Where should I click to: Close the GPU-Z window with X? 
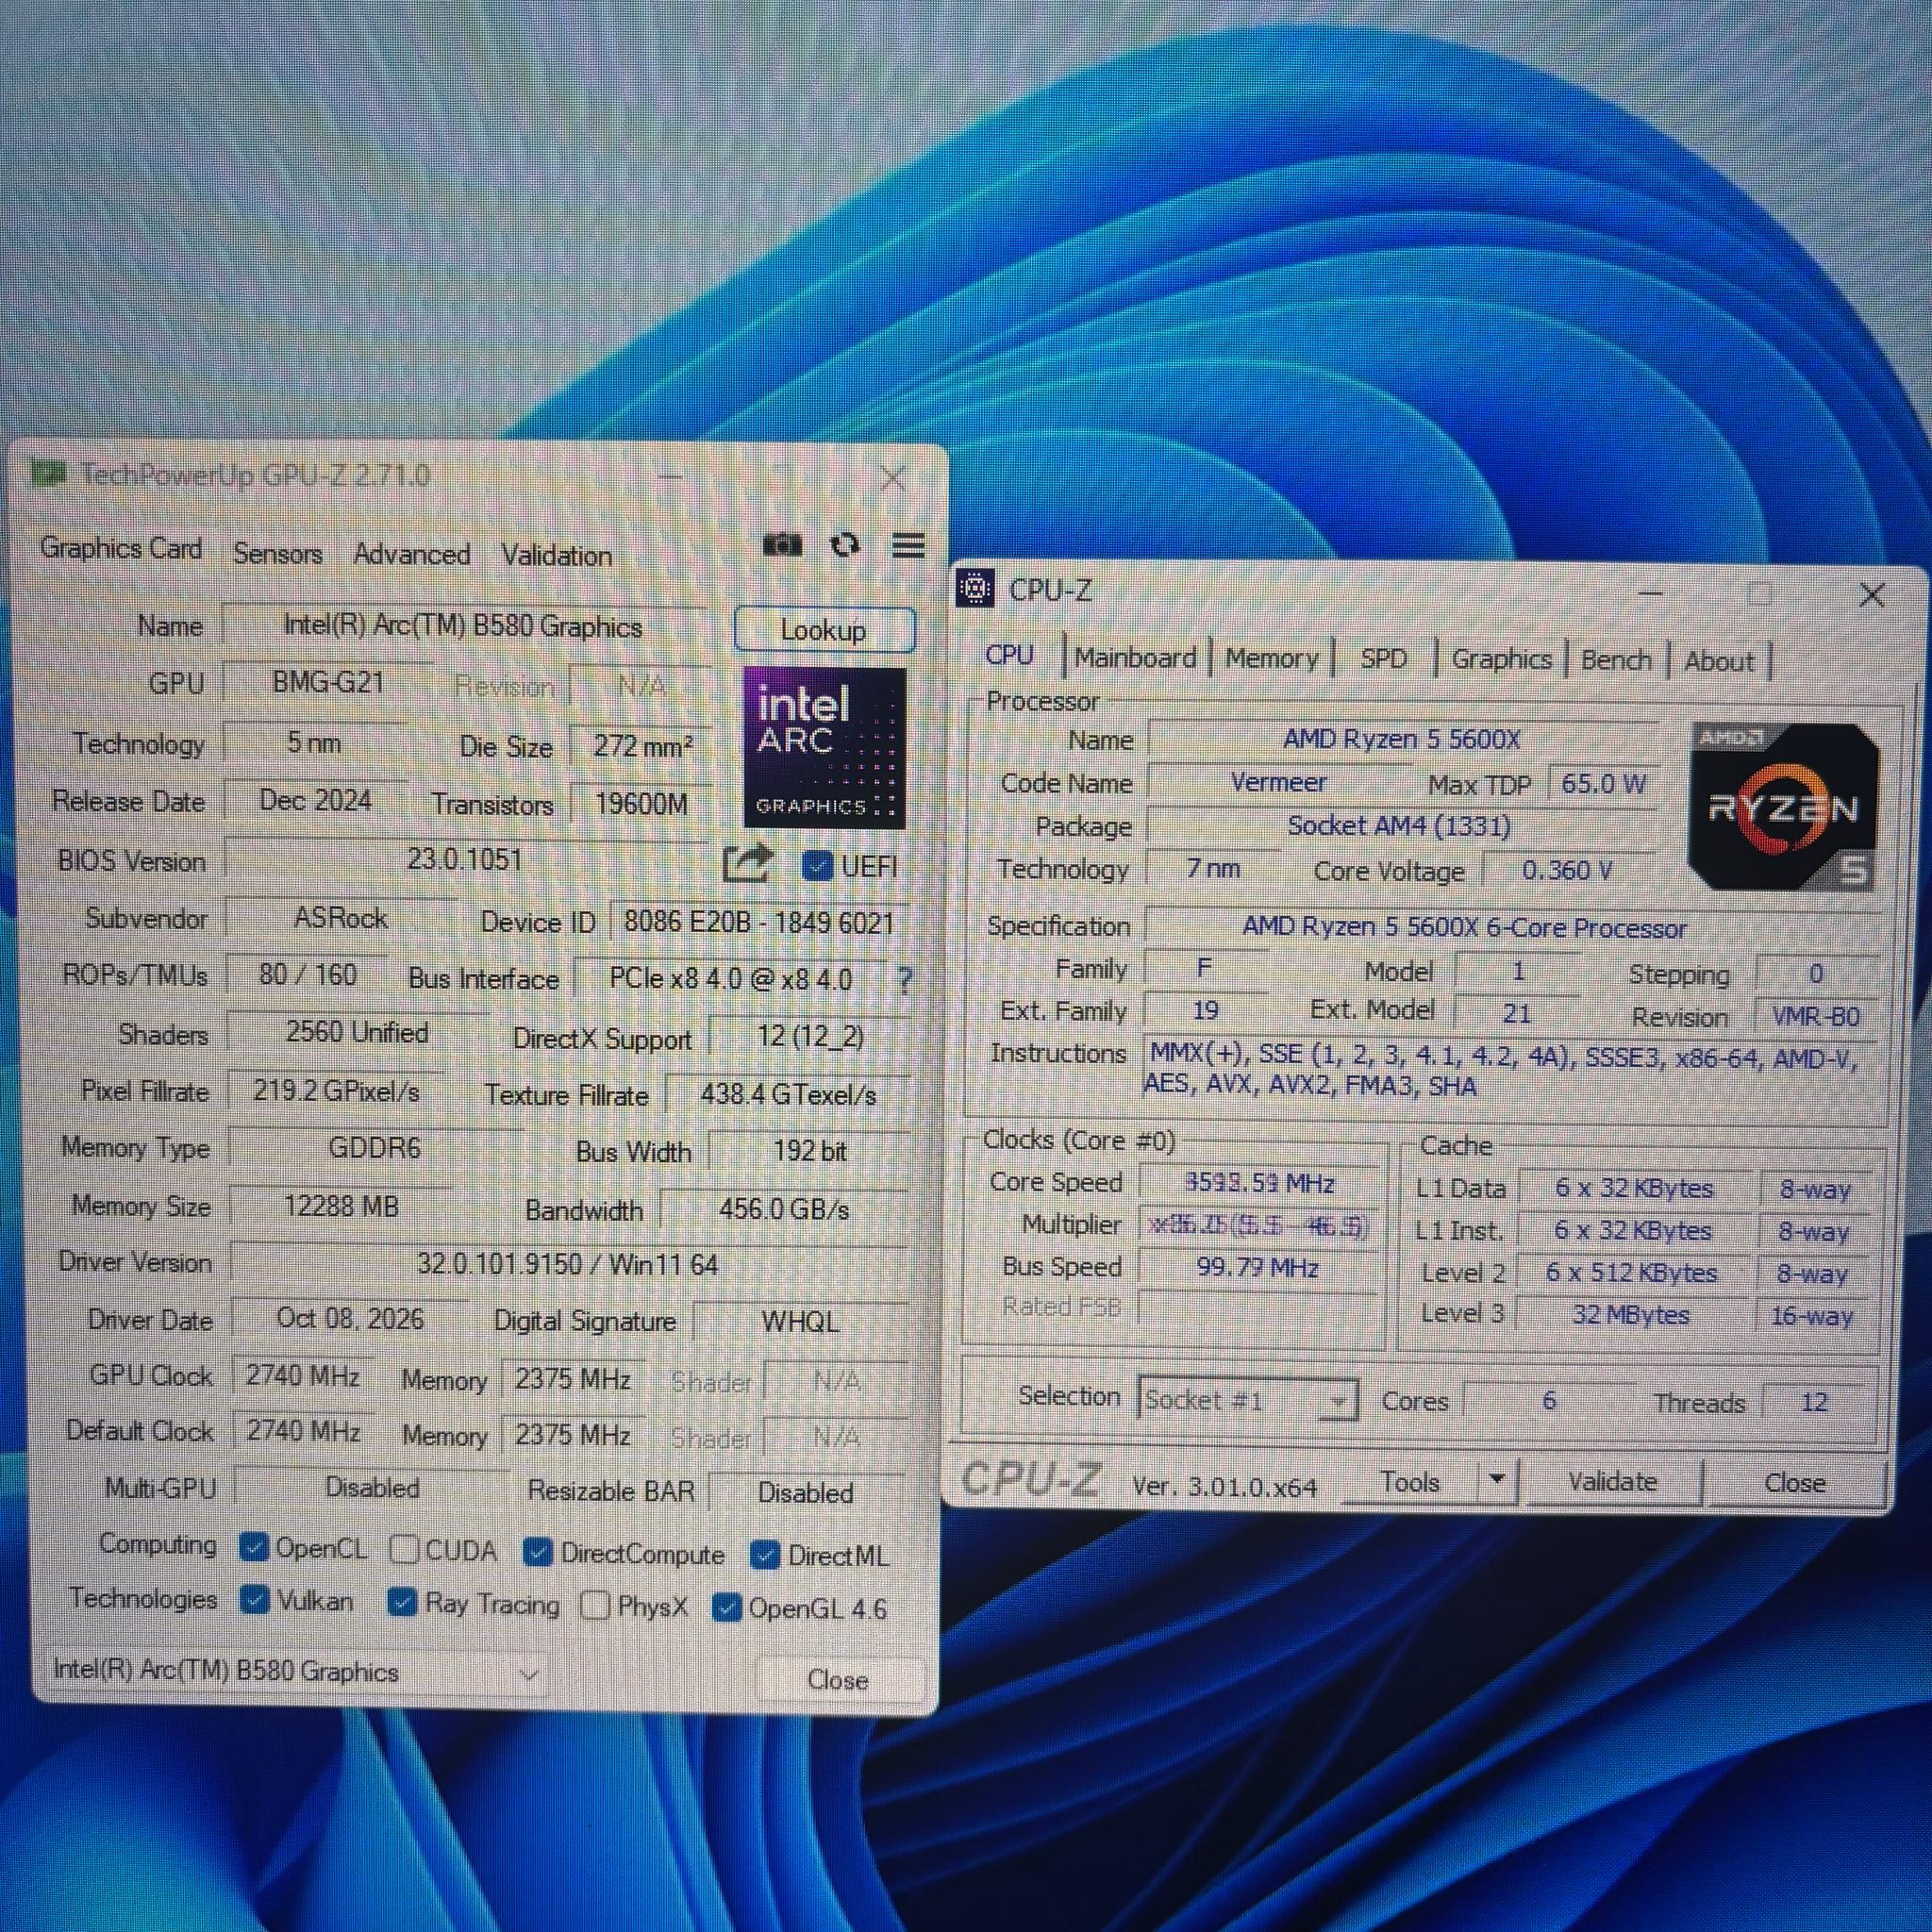click(892, 478)
